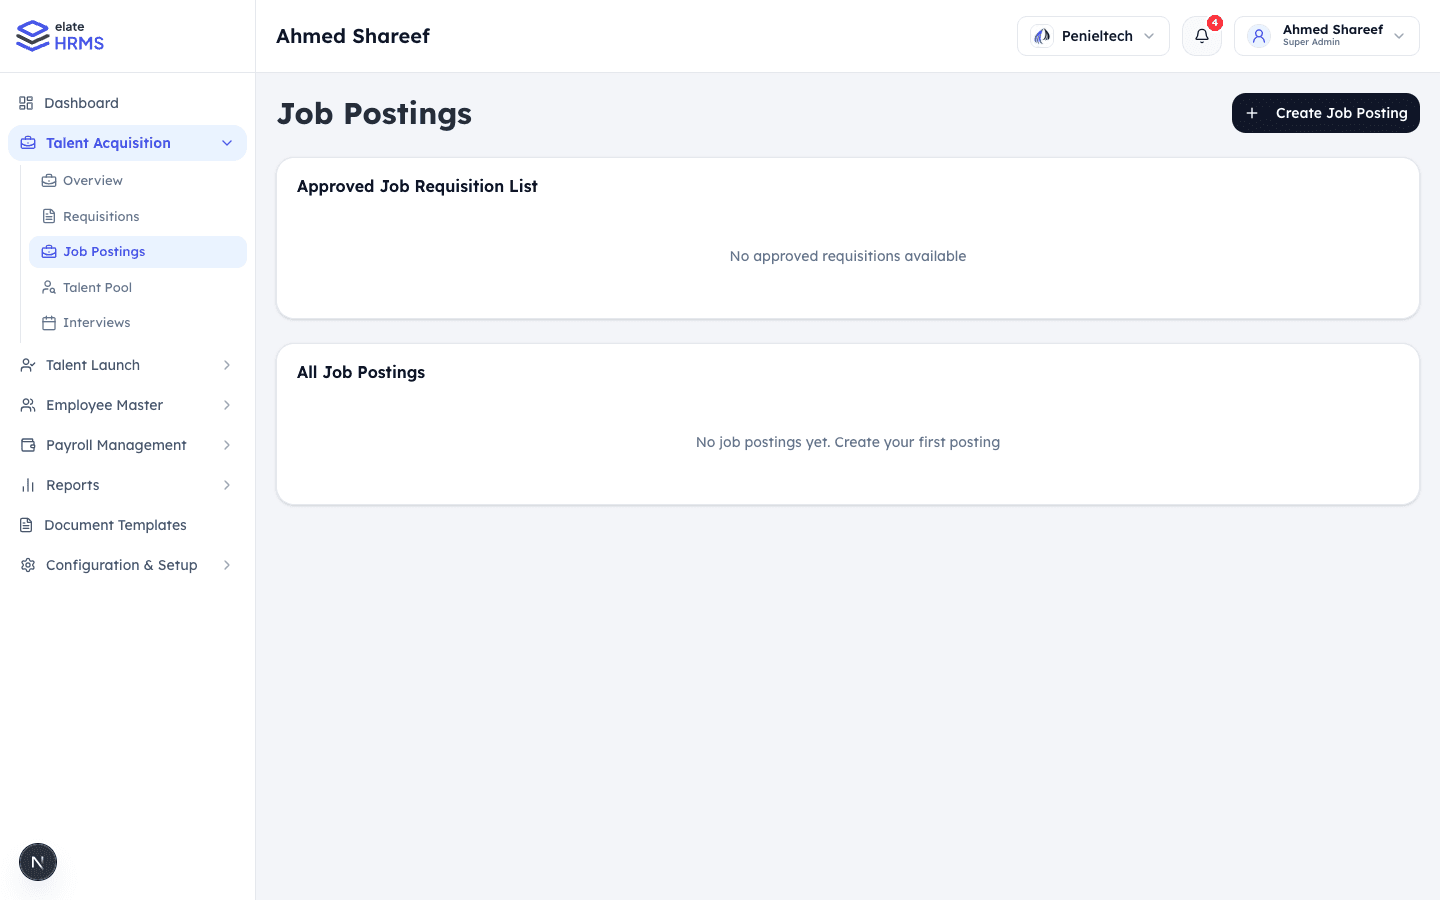
Task: Click the Interviews calendar icon
Action: 48,322
